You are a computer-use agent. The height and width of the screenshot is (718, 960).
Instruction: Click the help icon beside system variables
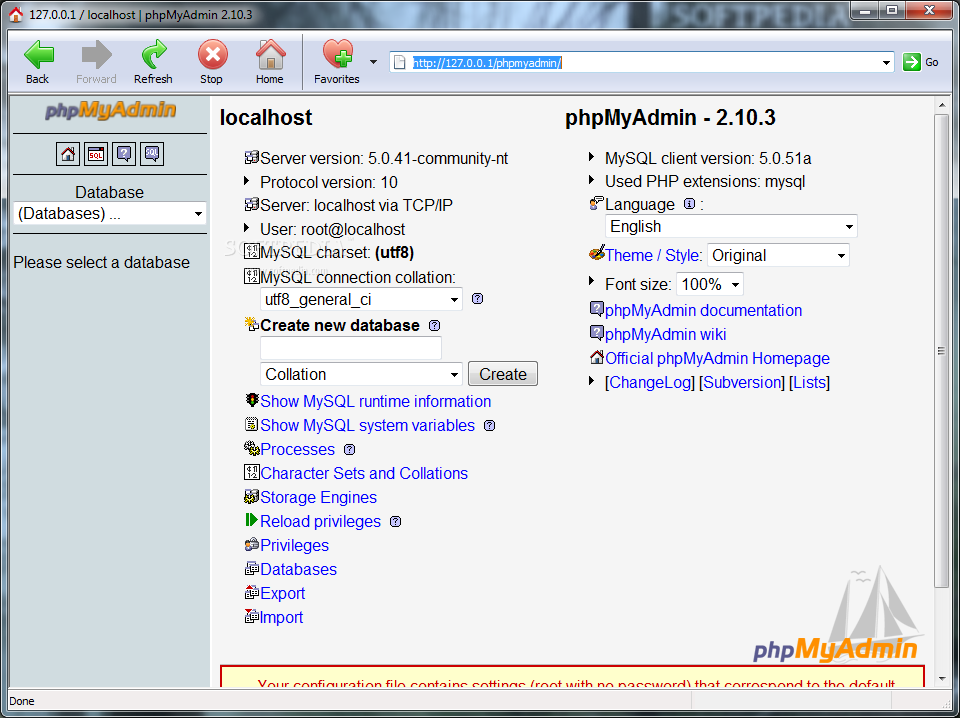click(x=490, y=425)
